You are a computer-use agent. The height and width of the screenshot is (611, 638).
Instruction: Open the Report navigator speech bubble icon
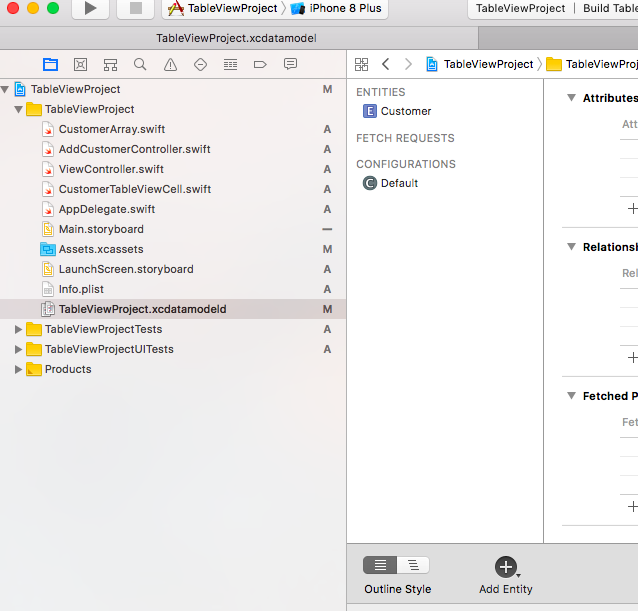pos(290,64)
